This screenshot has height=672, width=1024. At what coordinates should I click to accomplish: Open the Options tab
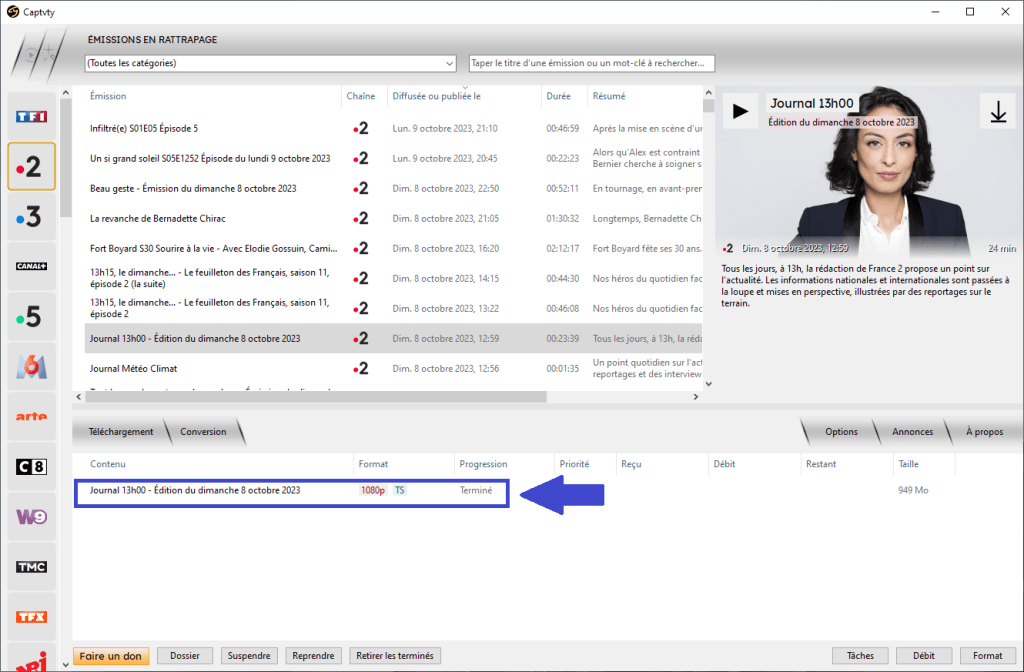pos(841,432)
